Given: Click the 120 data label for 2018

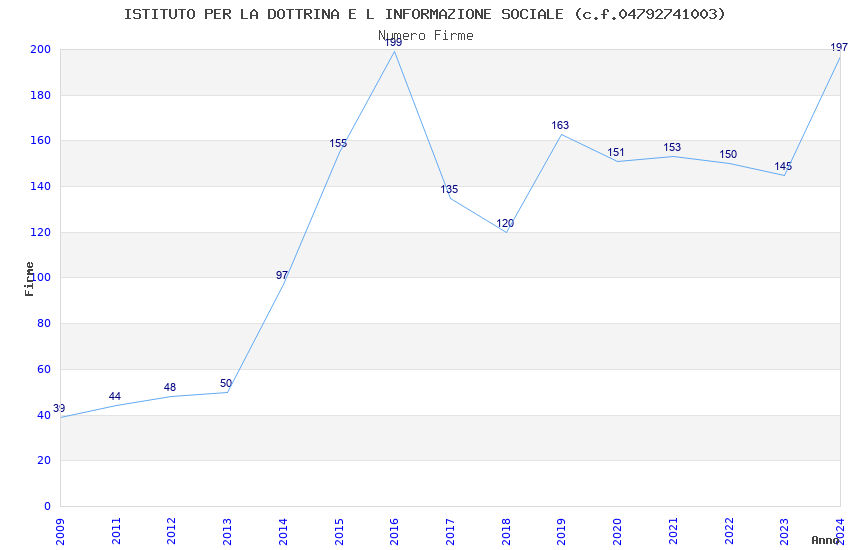Looking at the screenshot, I should click(x=505, y=223).
